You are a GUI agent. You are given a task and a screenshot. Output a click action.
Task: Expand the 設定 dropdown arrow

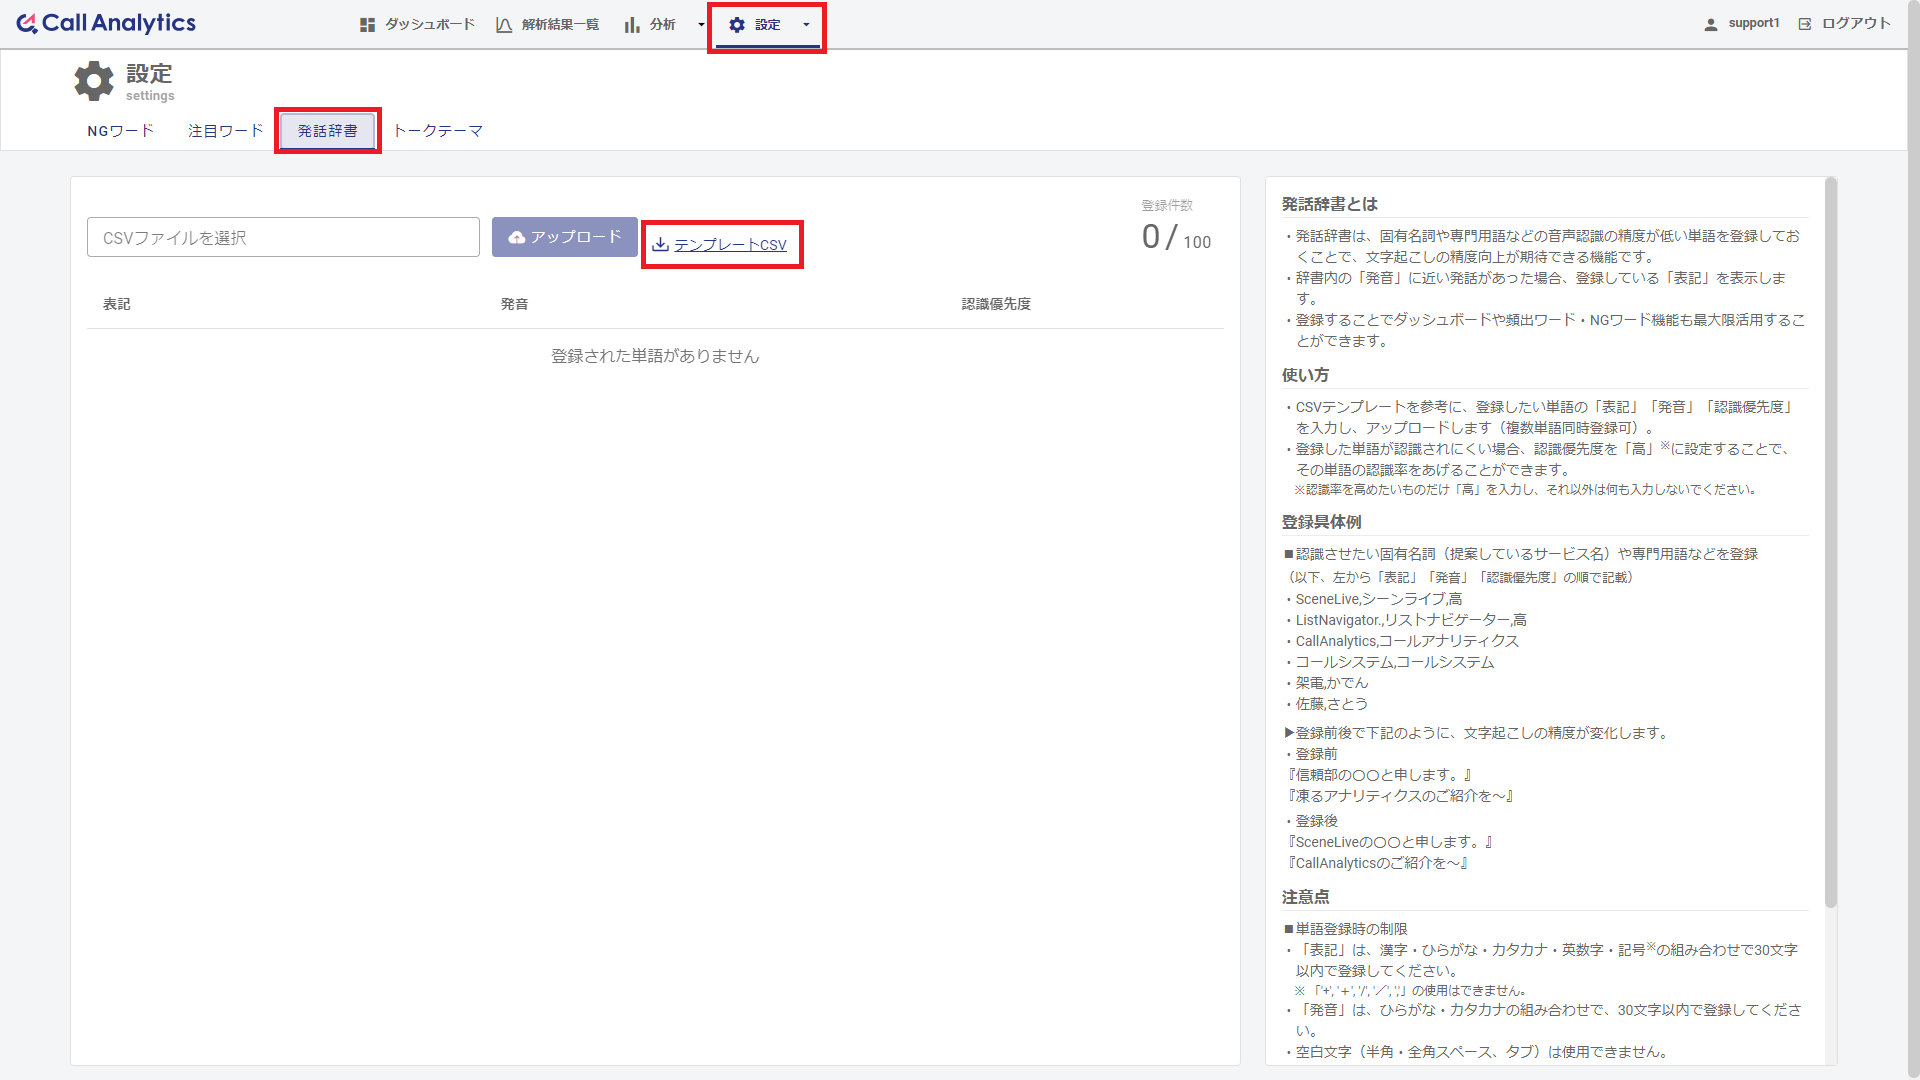[x=806, y=25]
